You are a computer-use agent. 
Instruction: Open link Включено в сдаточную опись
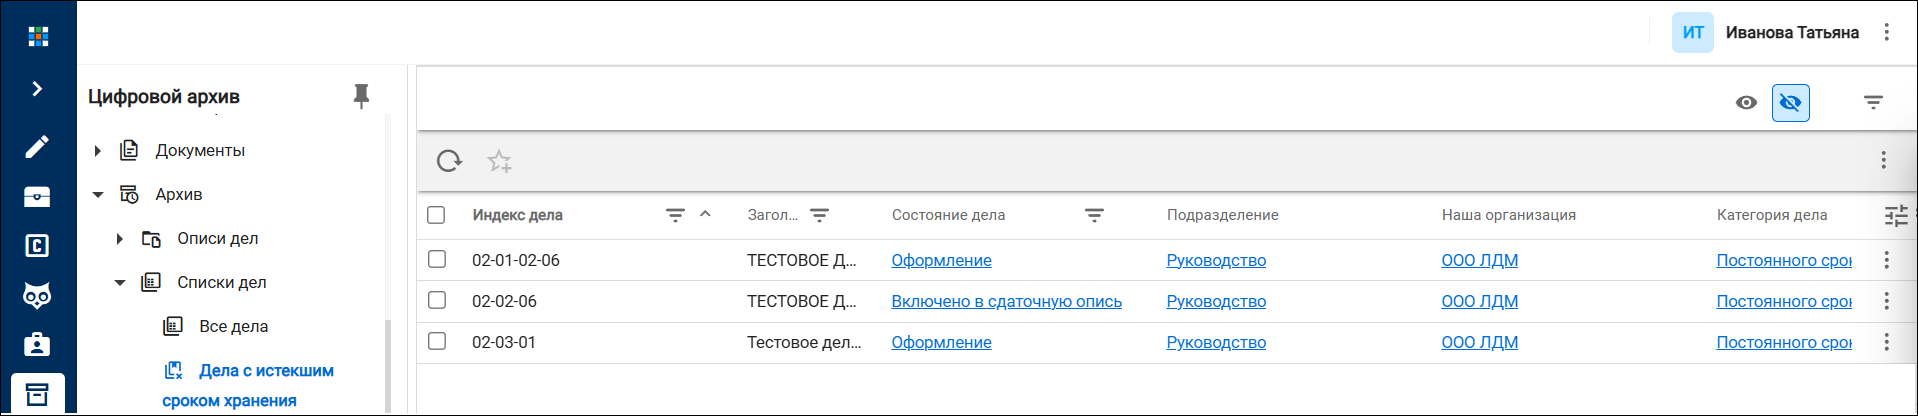1006,301
